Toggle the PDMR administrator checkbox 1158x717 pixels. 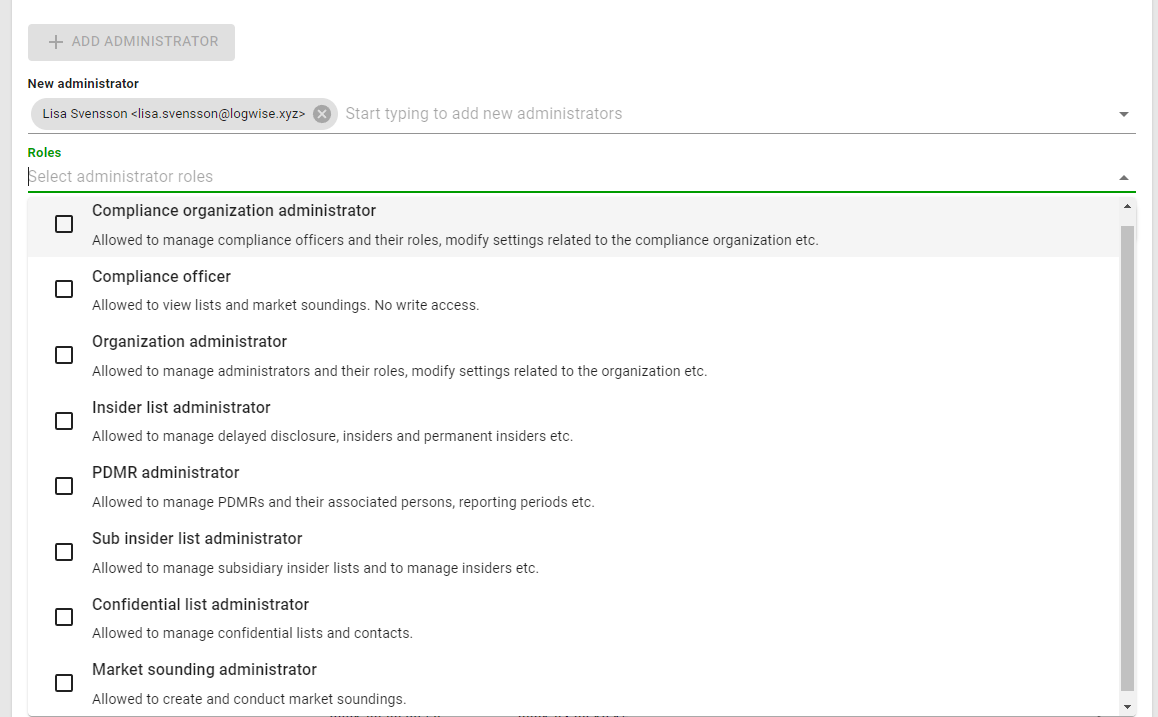point(64,486)
